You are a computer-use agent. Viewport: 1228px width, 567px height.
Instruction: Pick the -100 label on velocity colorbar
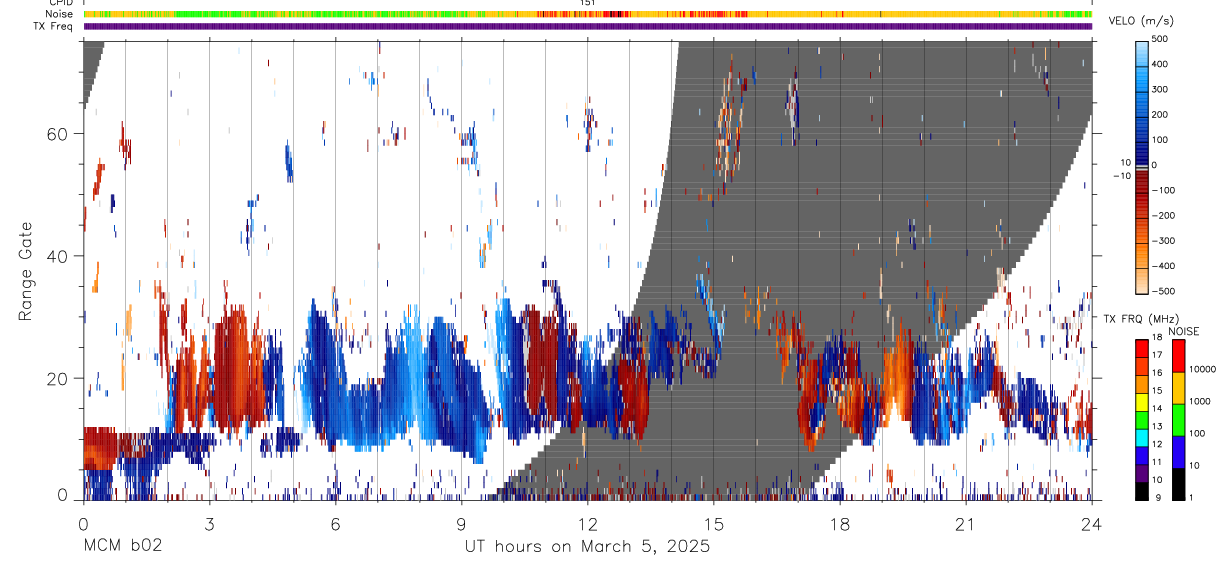click(1163, 190)
